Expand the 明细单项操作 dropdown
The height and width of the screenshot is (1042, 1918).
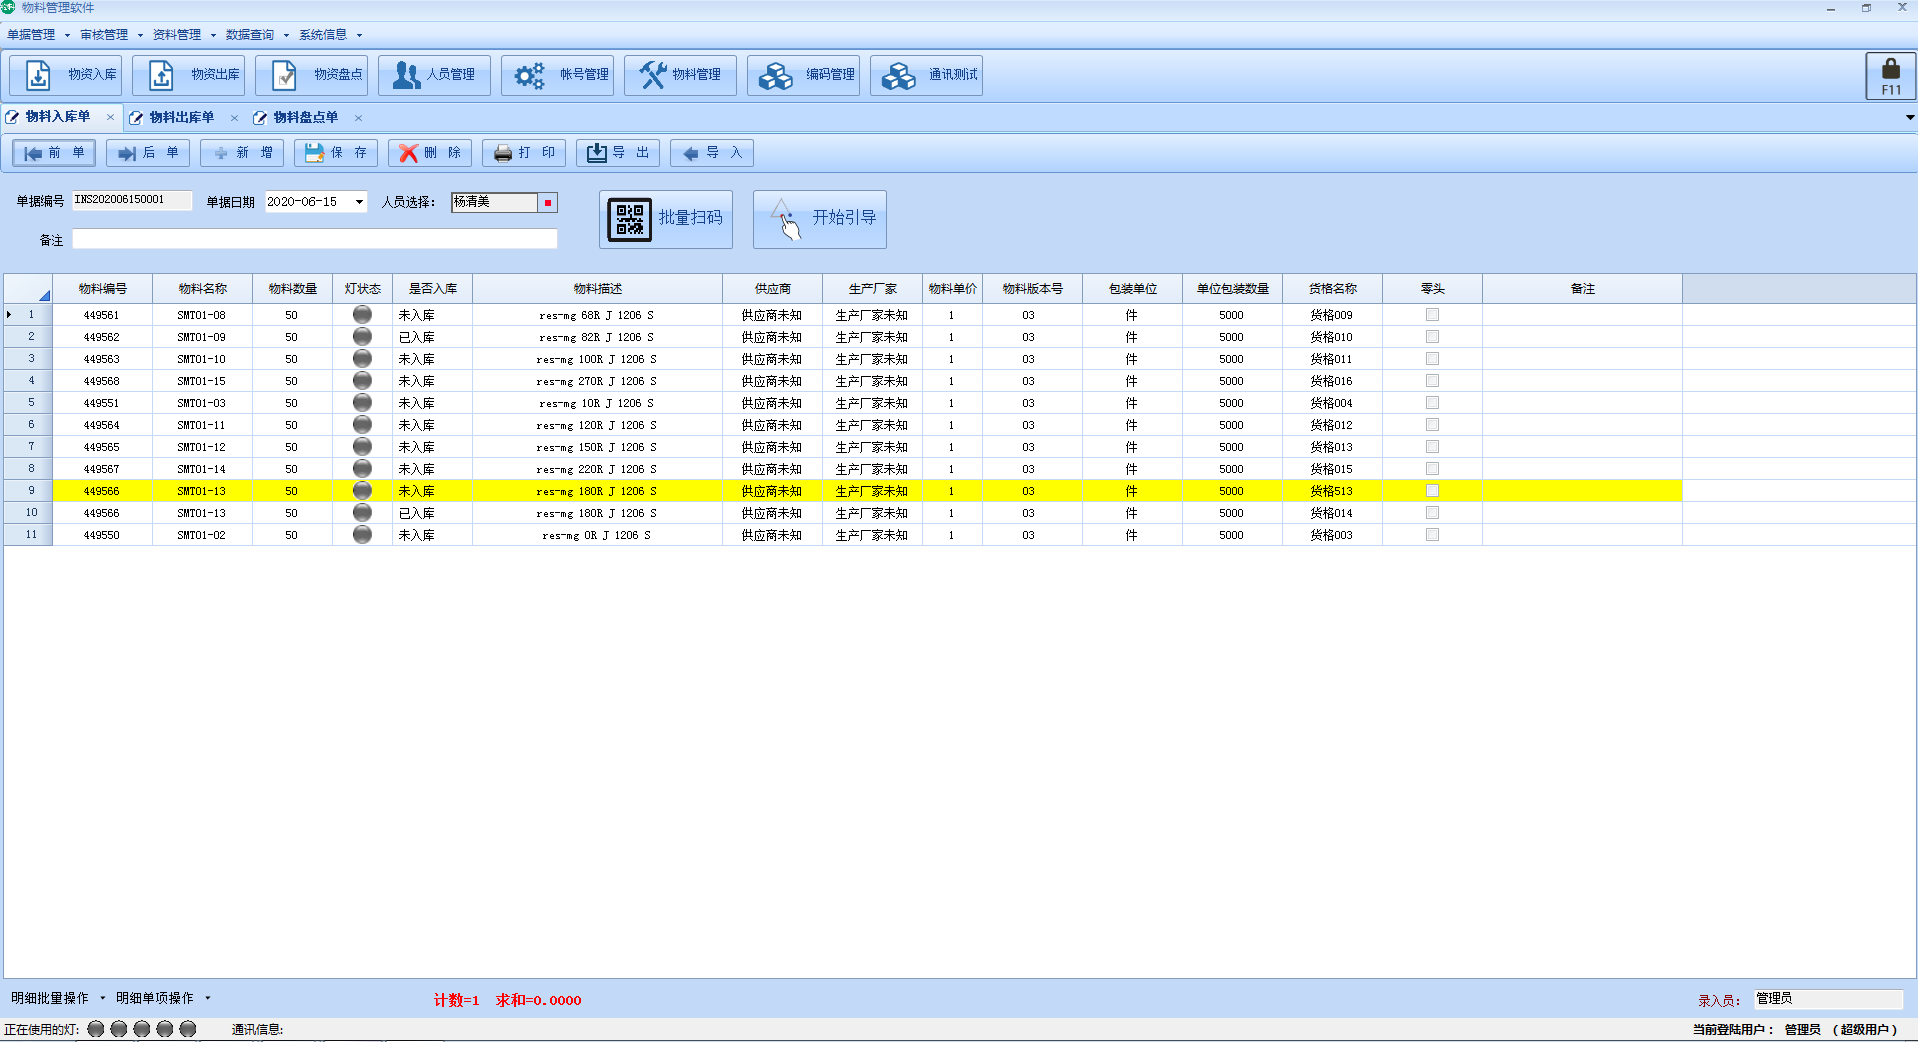pyautogui.click(x=162, y=998)
